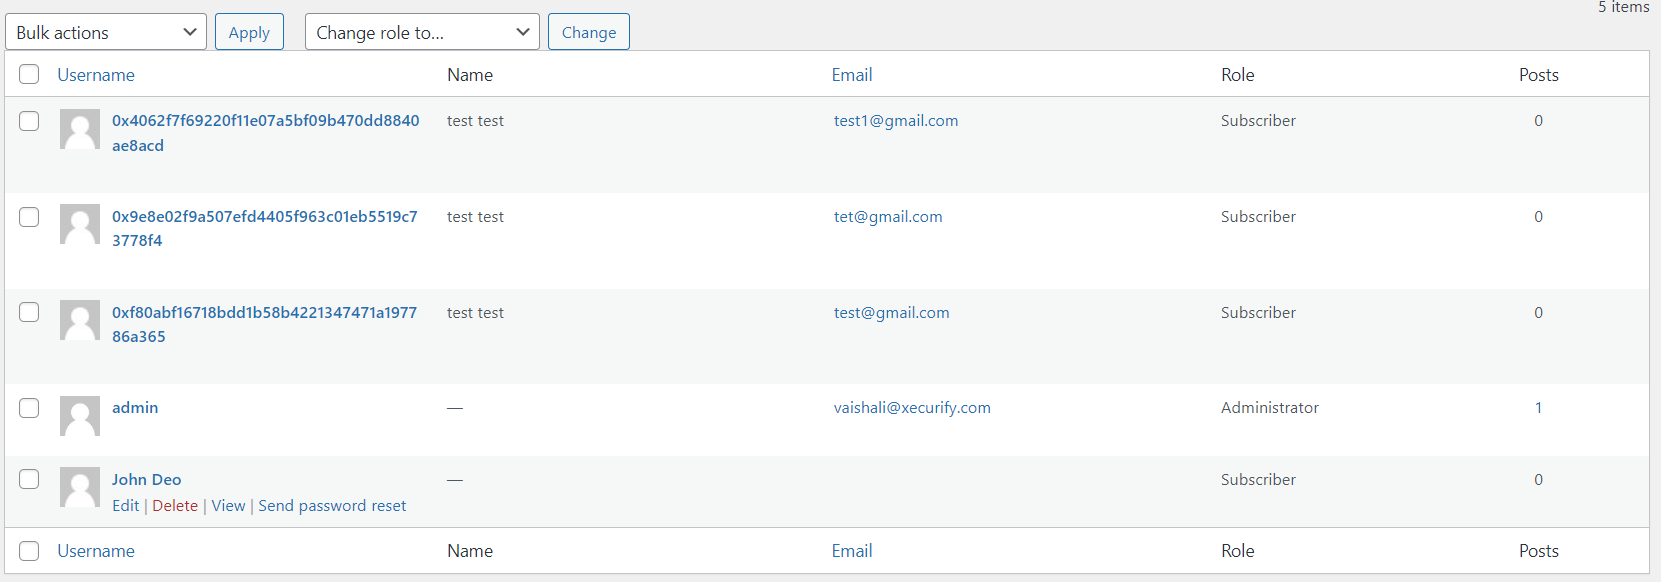The width and height of the screenshot is (1661, 582).
Task: Click avatar icon of user 0x9e8e02f9a507
Action: (x=80, y=224)
